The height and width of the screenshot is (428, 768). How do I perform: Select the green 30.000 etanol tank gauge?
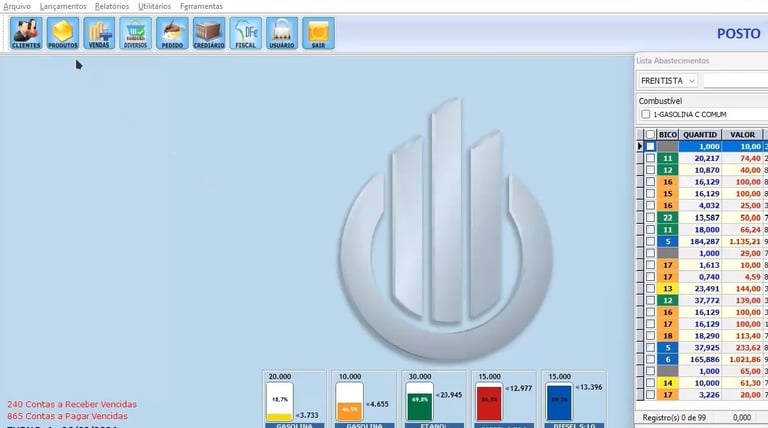click(419, 402)
